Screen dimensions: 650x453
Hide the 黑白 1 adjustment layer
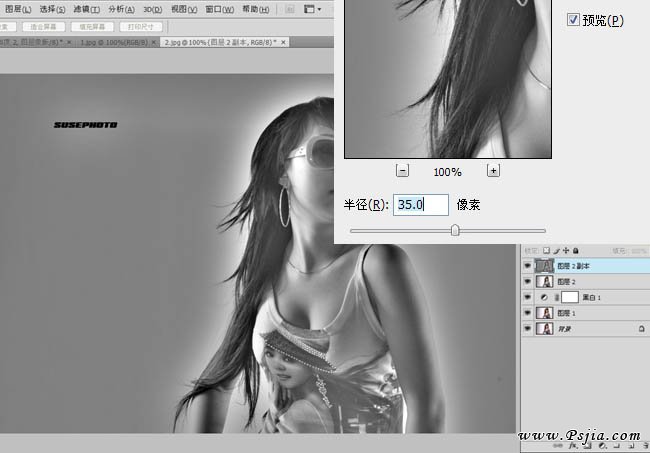[527, 297]
